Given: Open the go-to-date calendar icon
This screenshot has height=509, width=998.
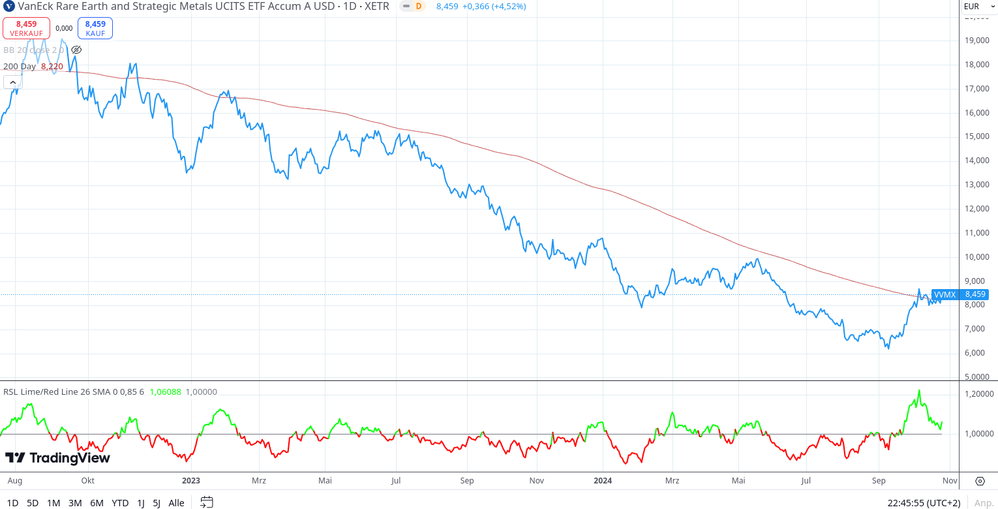Looking at the screenshot, I should [x=206, y=503].
